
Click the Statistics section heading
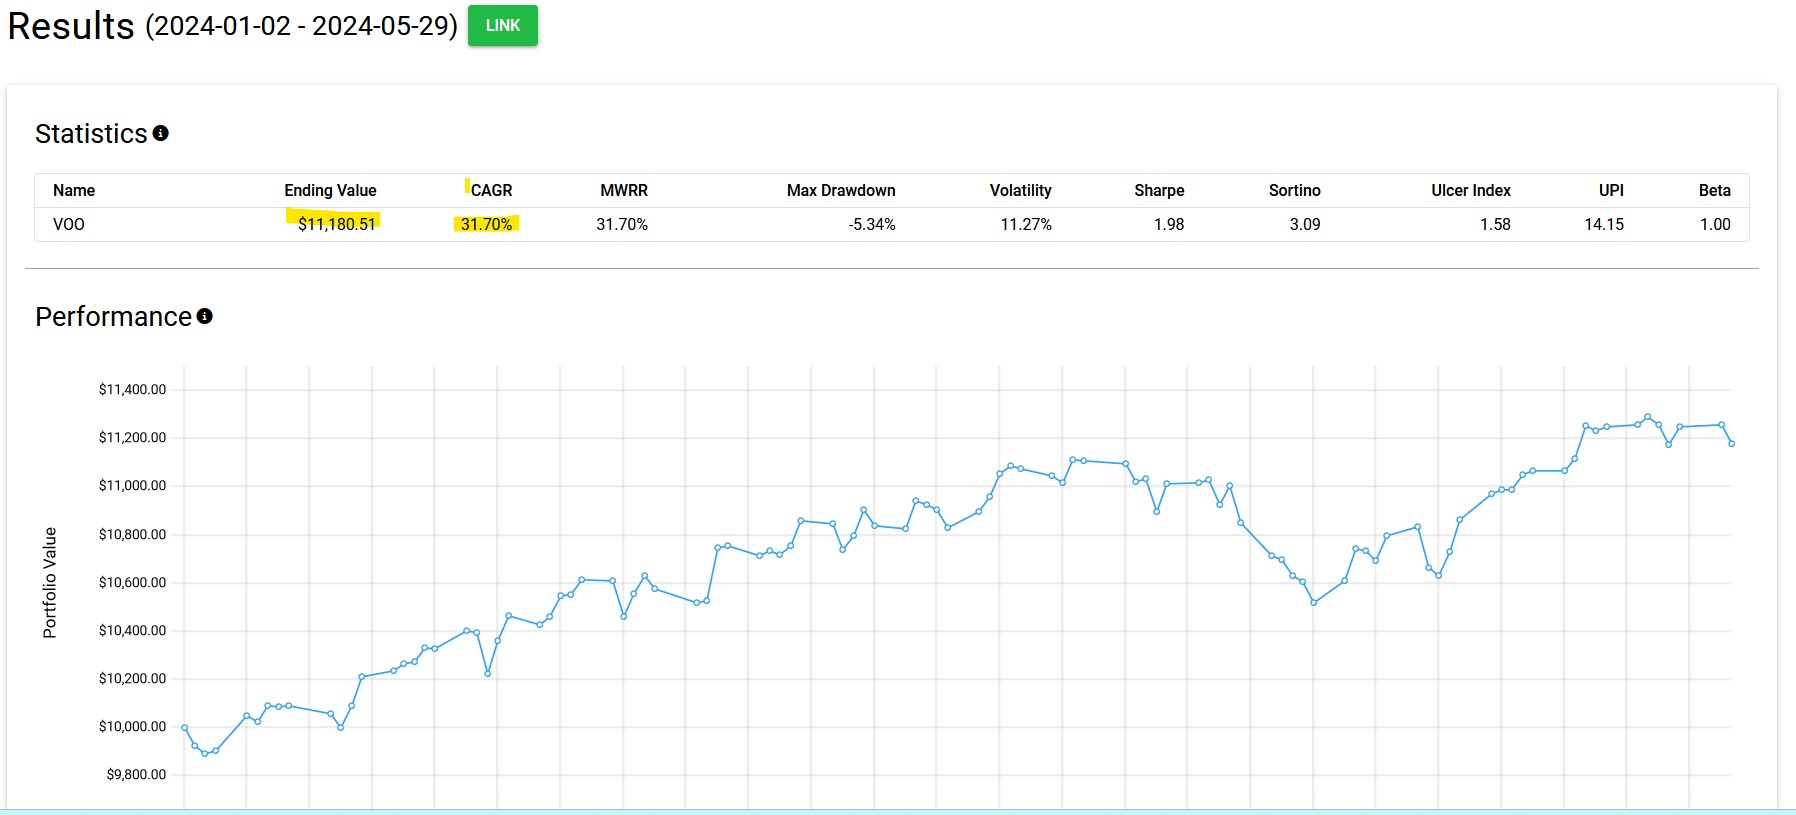click(x=91, y=134)
